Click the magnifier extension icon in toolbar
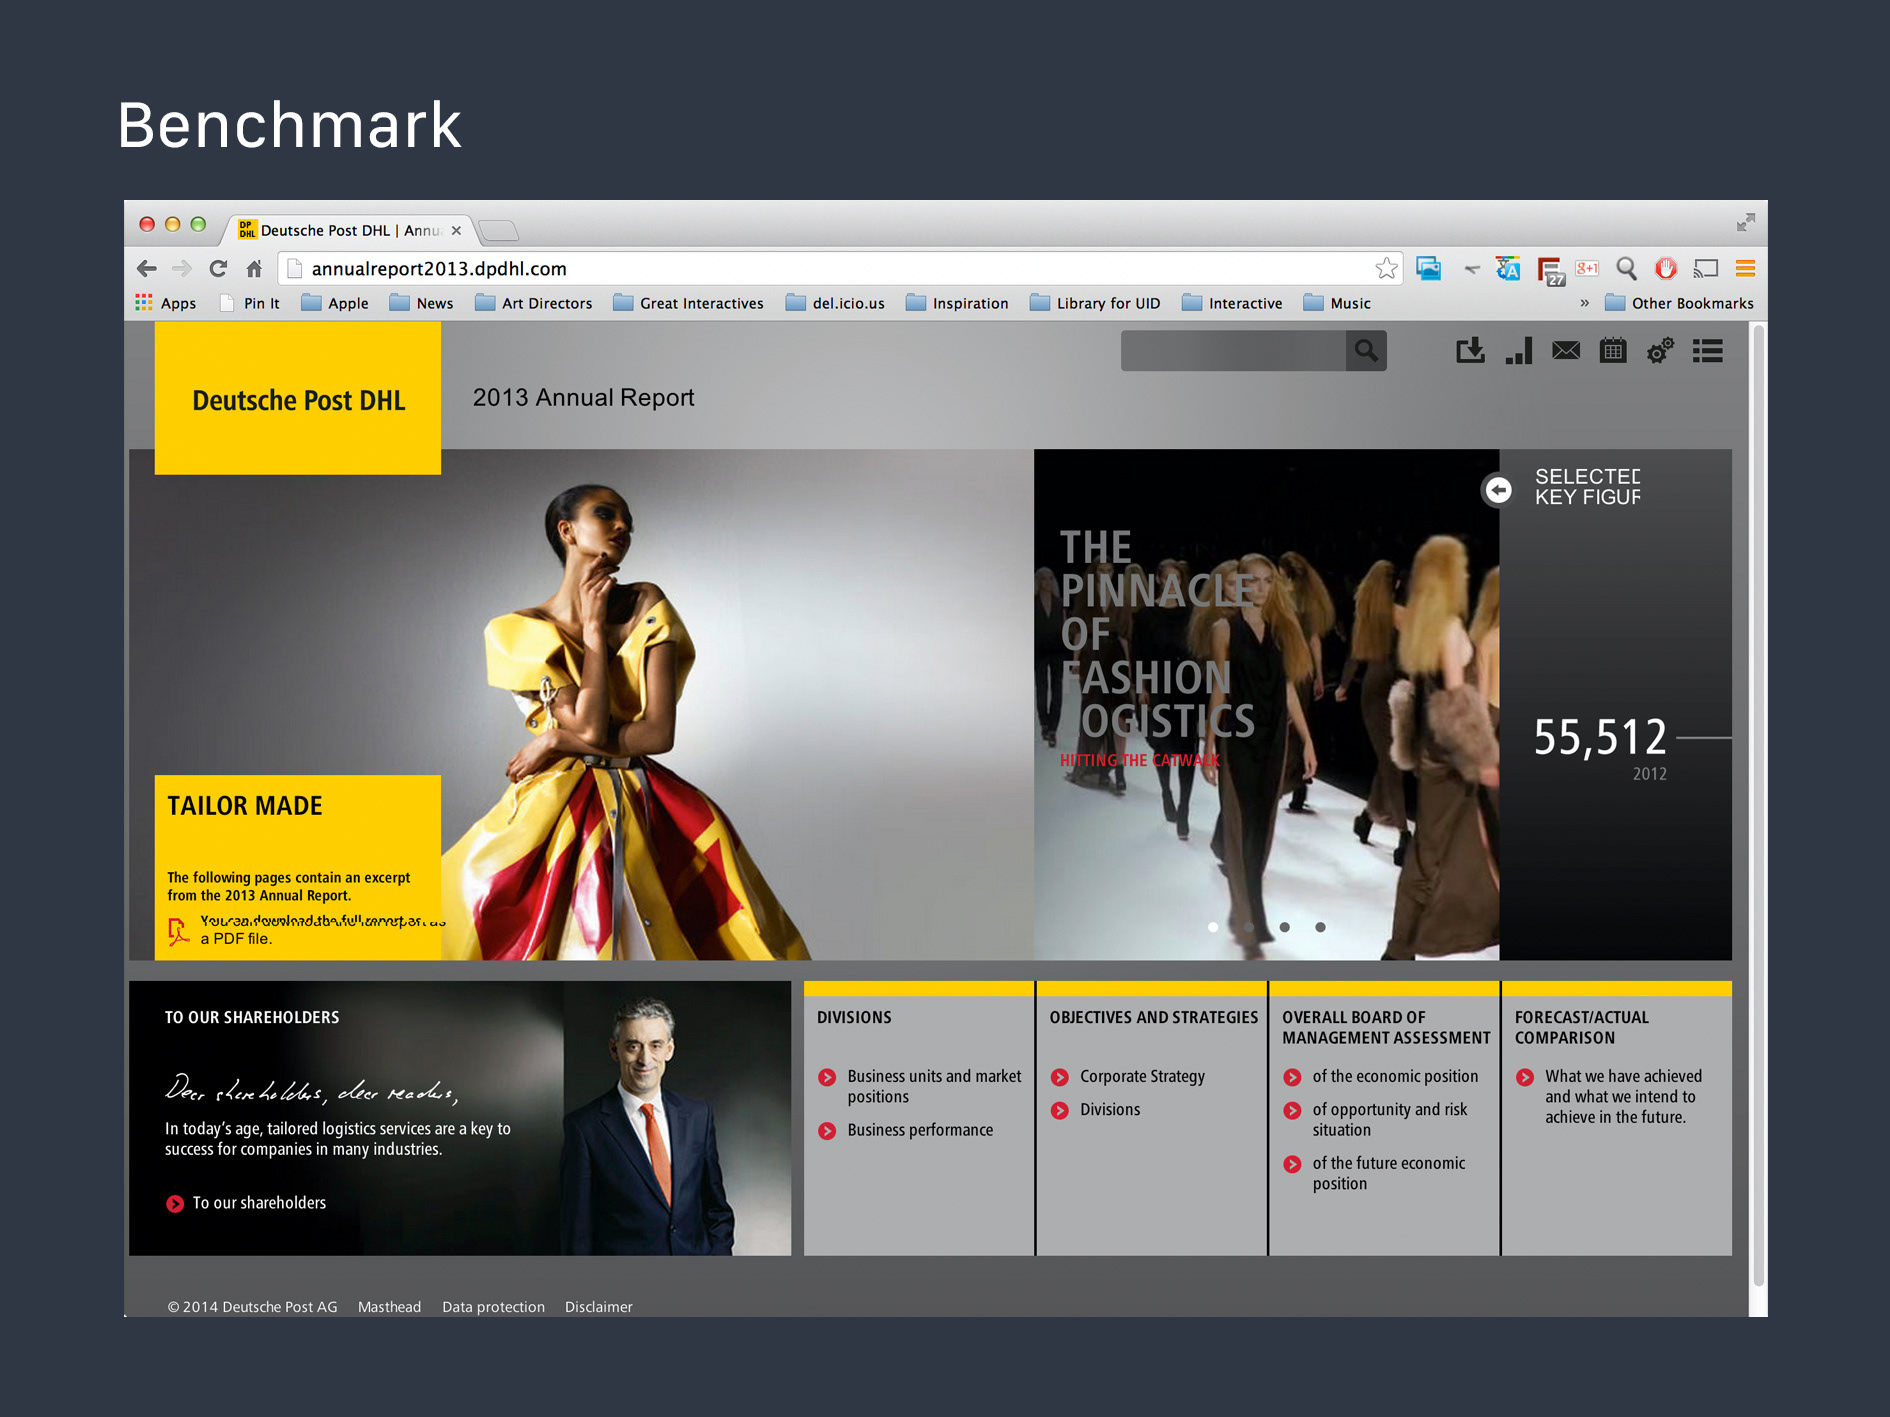1890x1417 pixels. tap(1627, 268)
